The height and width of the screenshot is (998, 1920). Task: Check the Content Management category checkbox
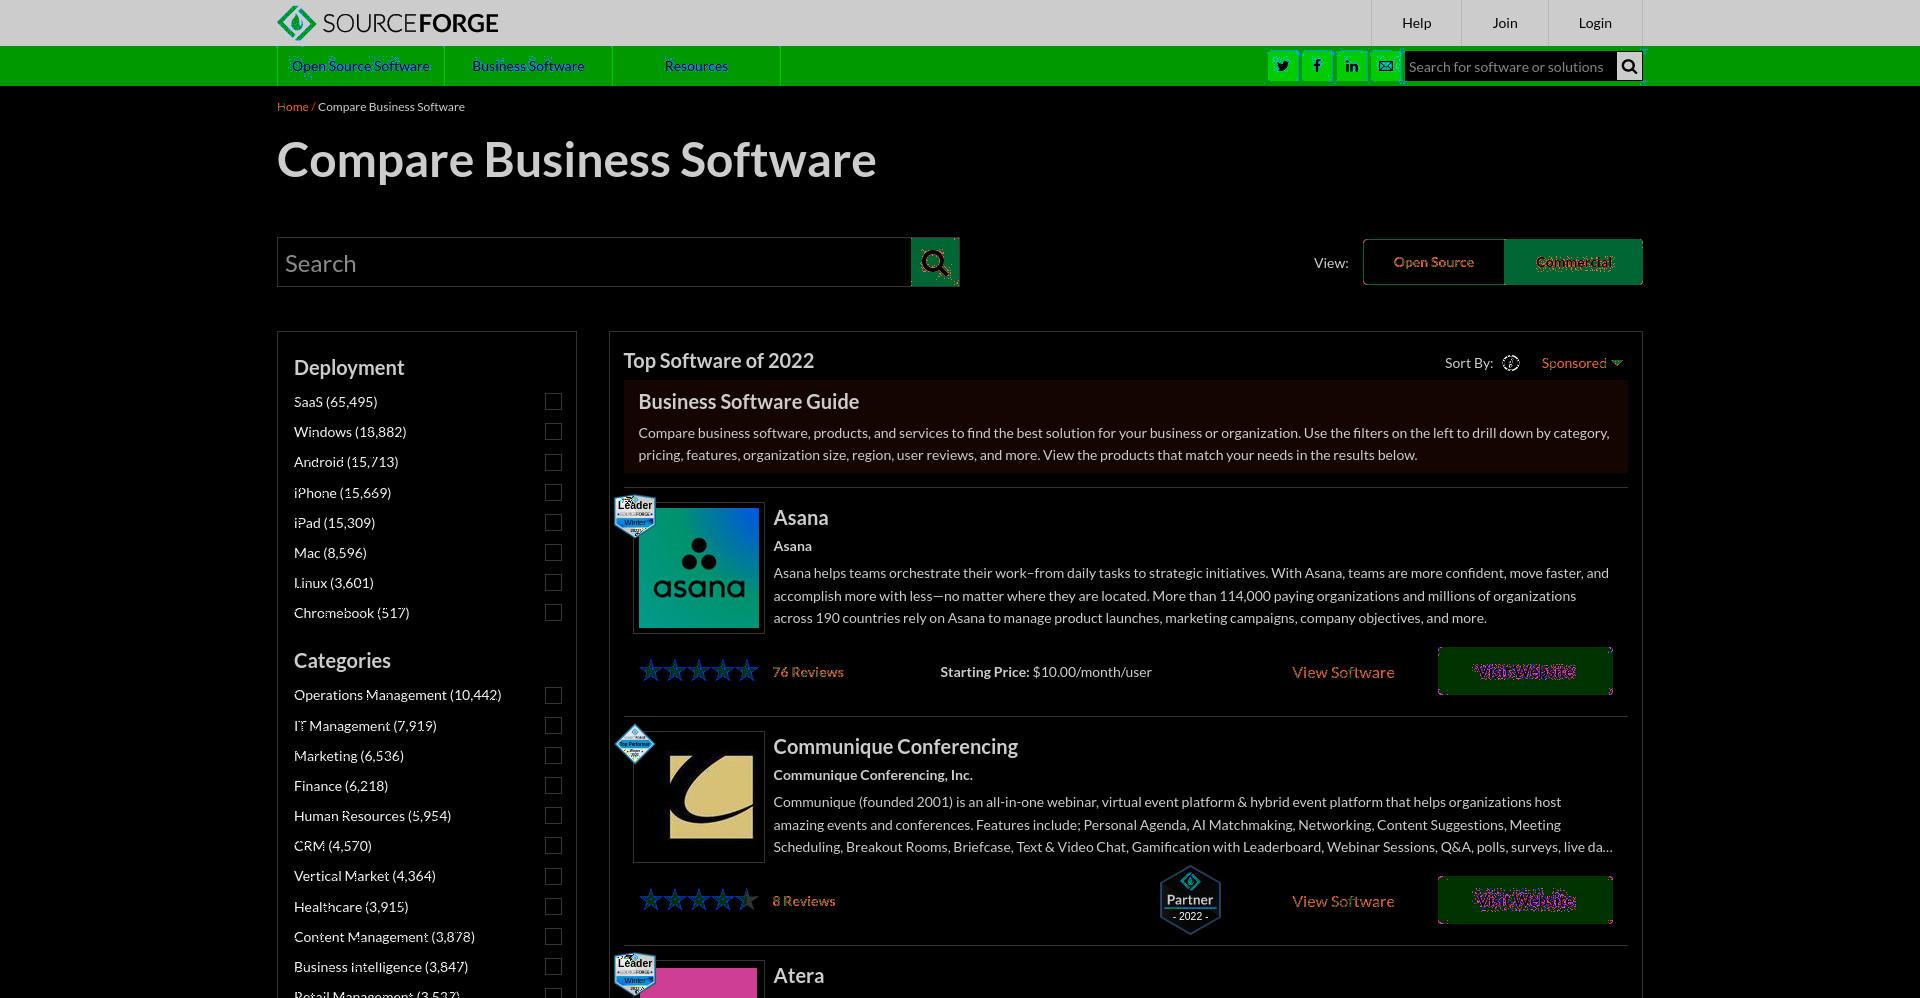[553, 936]
